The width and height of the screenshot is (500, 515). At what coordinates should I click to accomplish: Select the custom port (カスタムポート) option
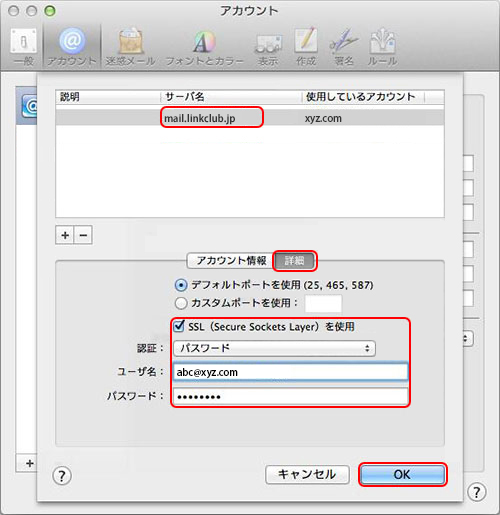181,303
